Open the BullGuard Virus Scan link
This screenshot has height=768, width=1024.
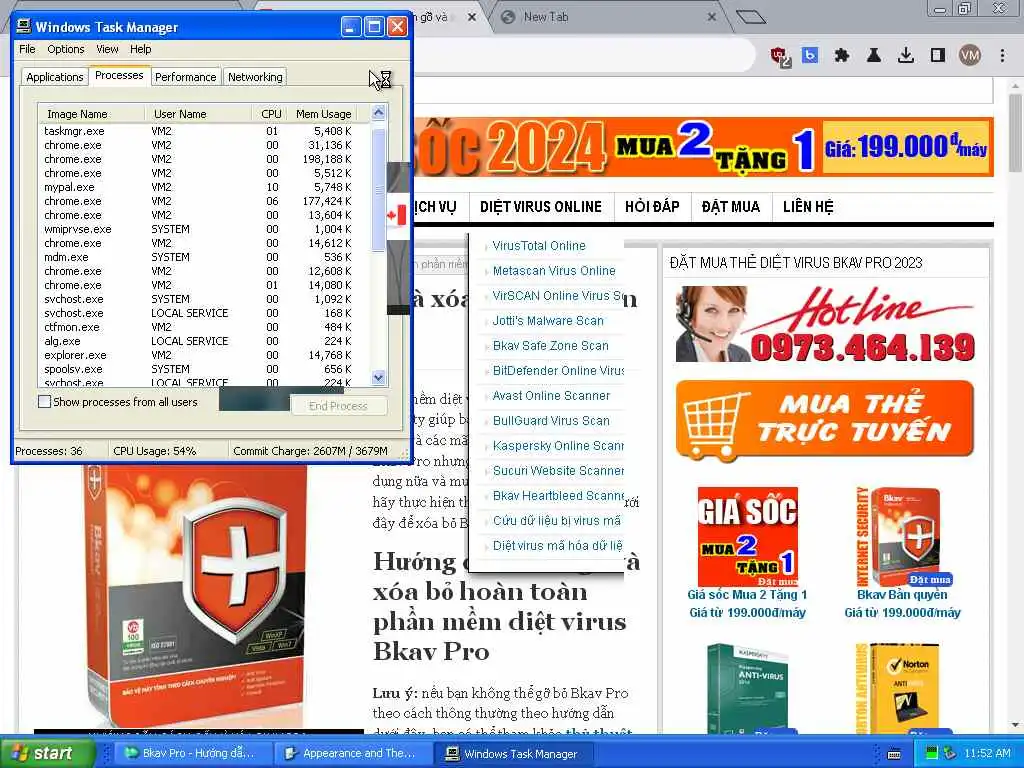(551, 421)
